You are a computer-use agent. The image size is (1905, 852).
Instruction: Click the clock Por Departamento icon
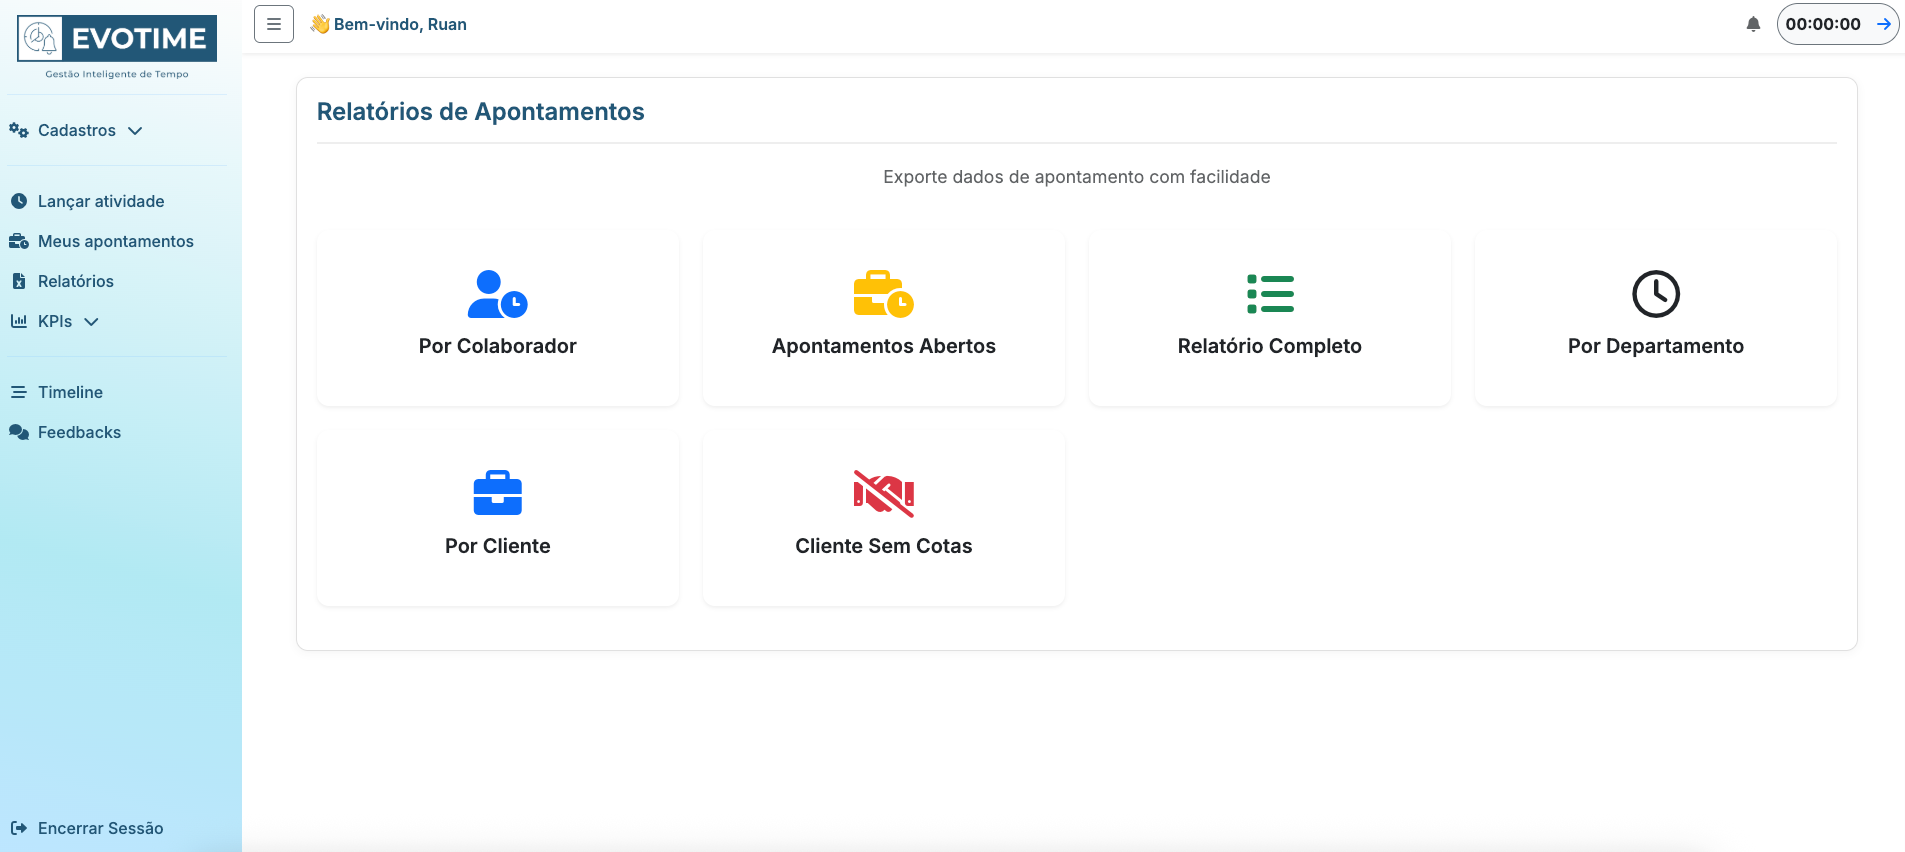[1656, 294]
